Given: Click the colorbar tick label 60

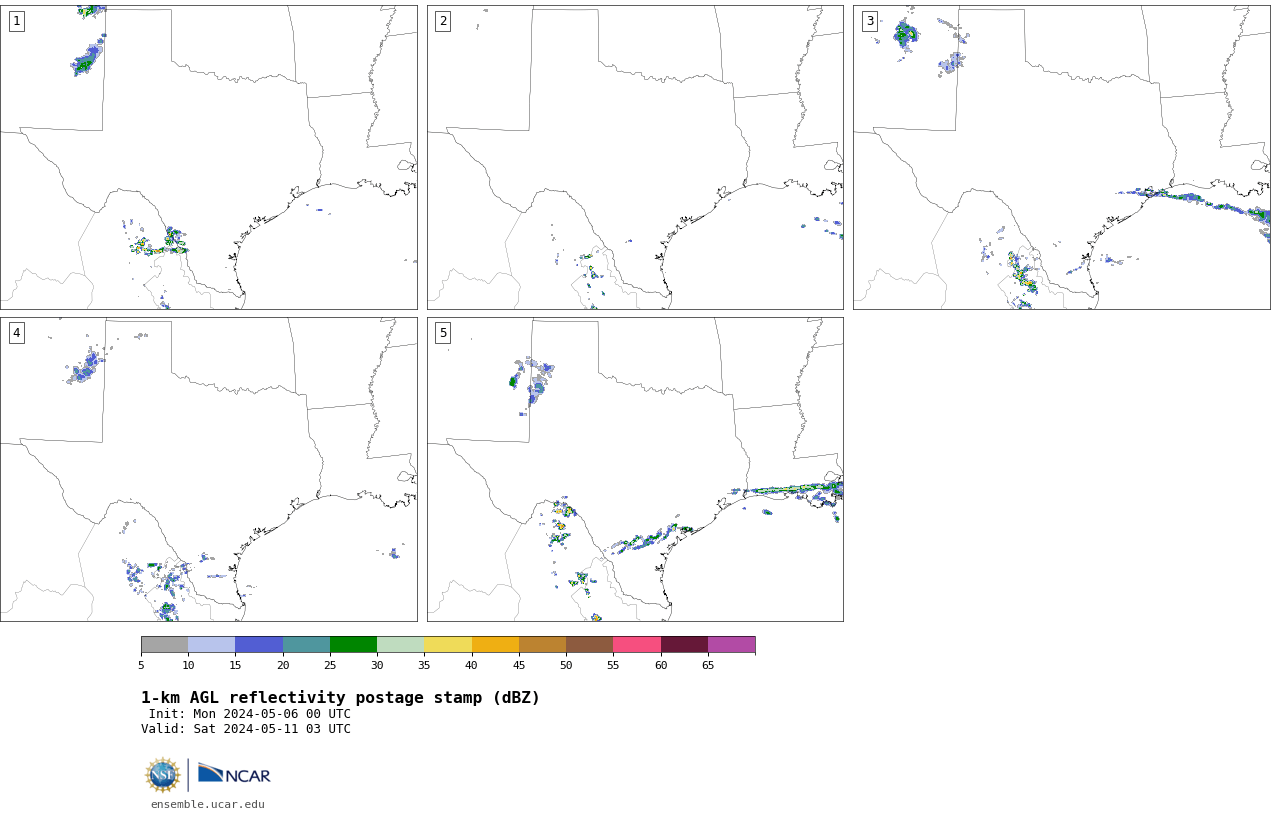Looking at the screenshot, I should click(661, 665).
